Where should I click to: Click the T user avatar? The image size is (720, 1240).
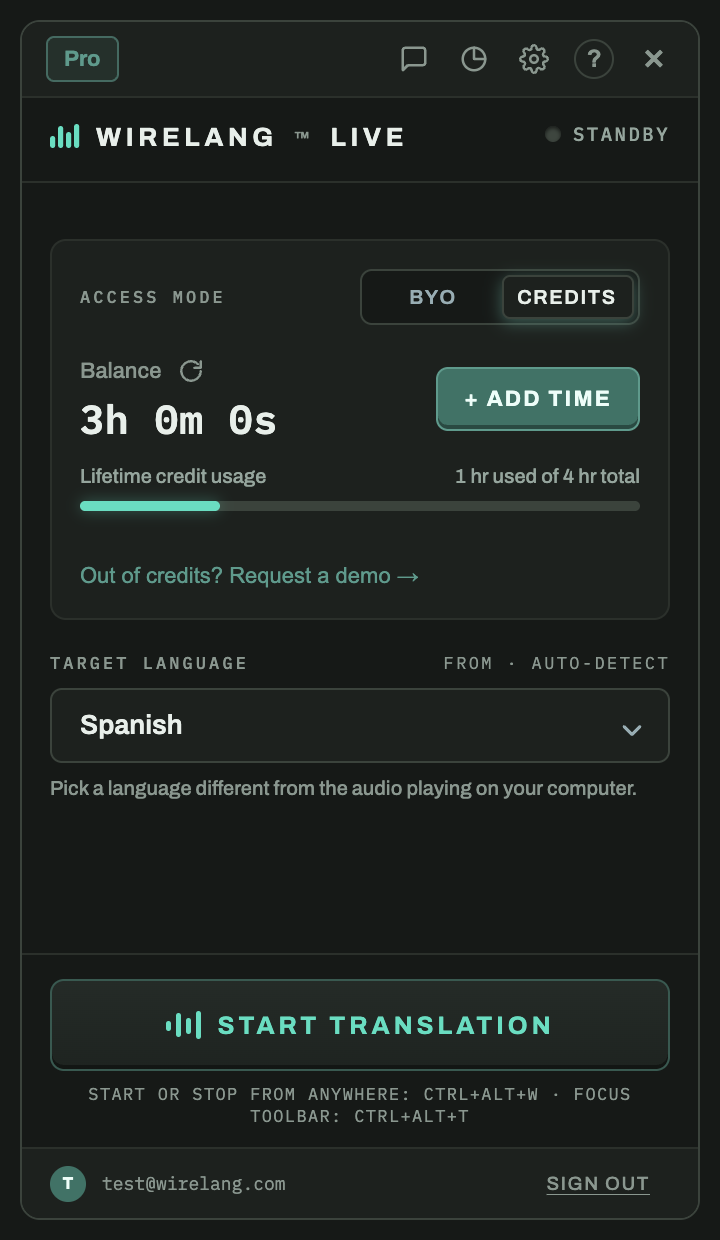[x=68, y=1184]
